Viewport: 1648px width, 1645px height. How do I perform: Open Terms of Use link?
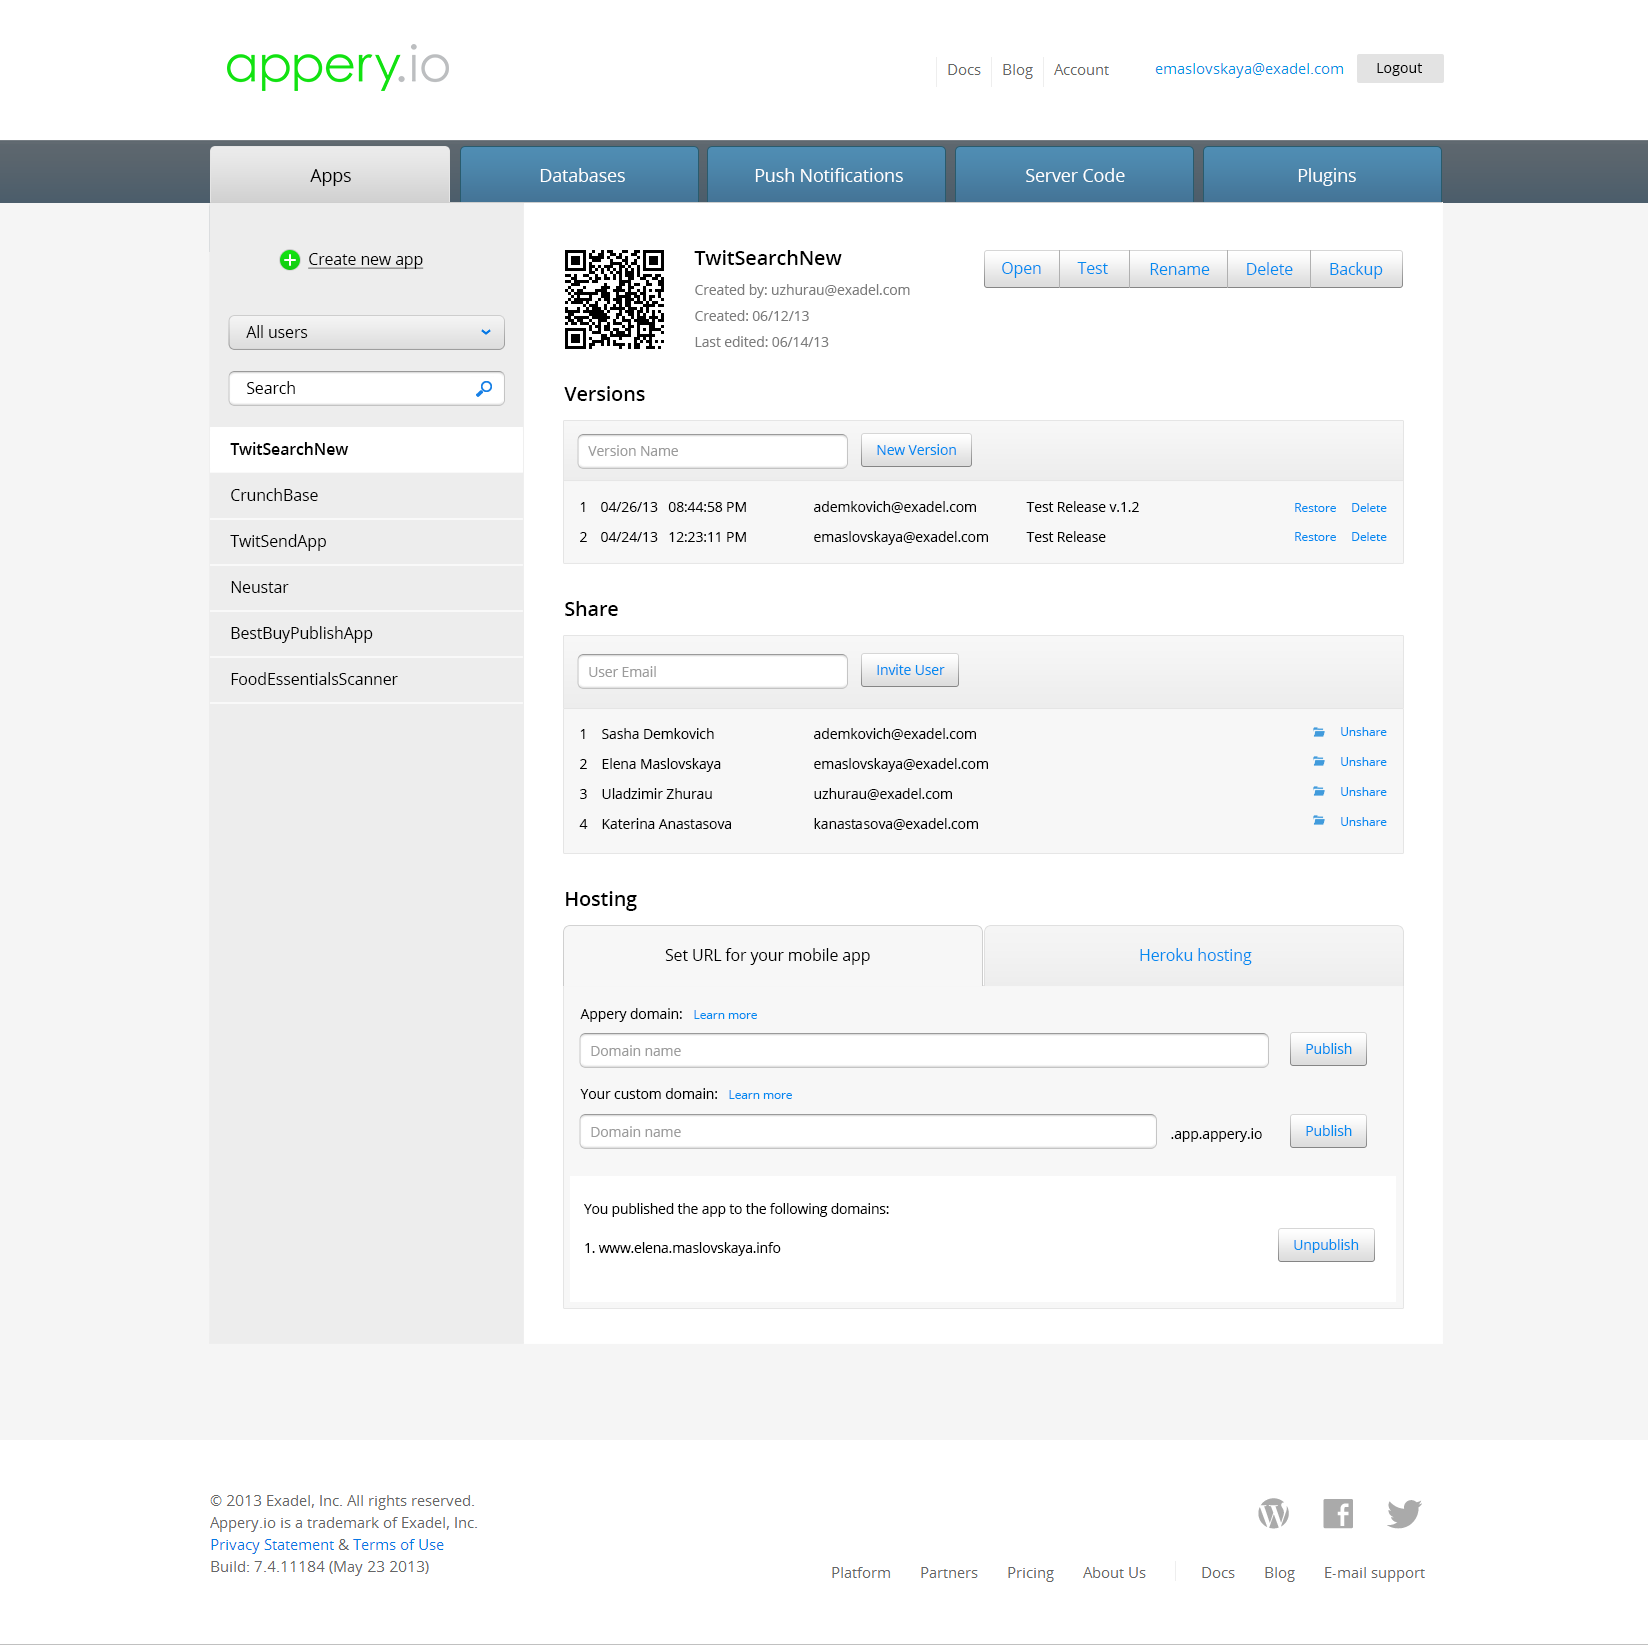click(x=398, y=1545)
